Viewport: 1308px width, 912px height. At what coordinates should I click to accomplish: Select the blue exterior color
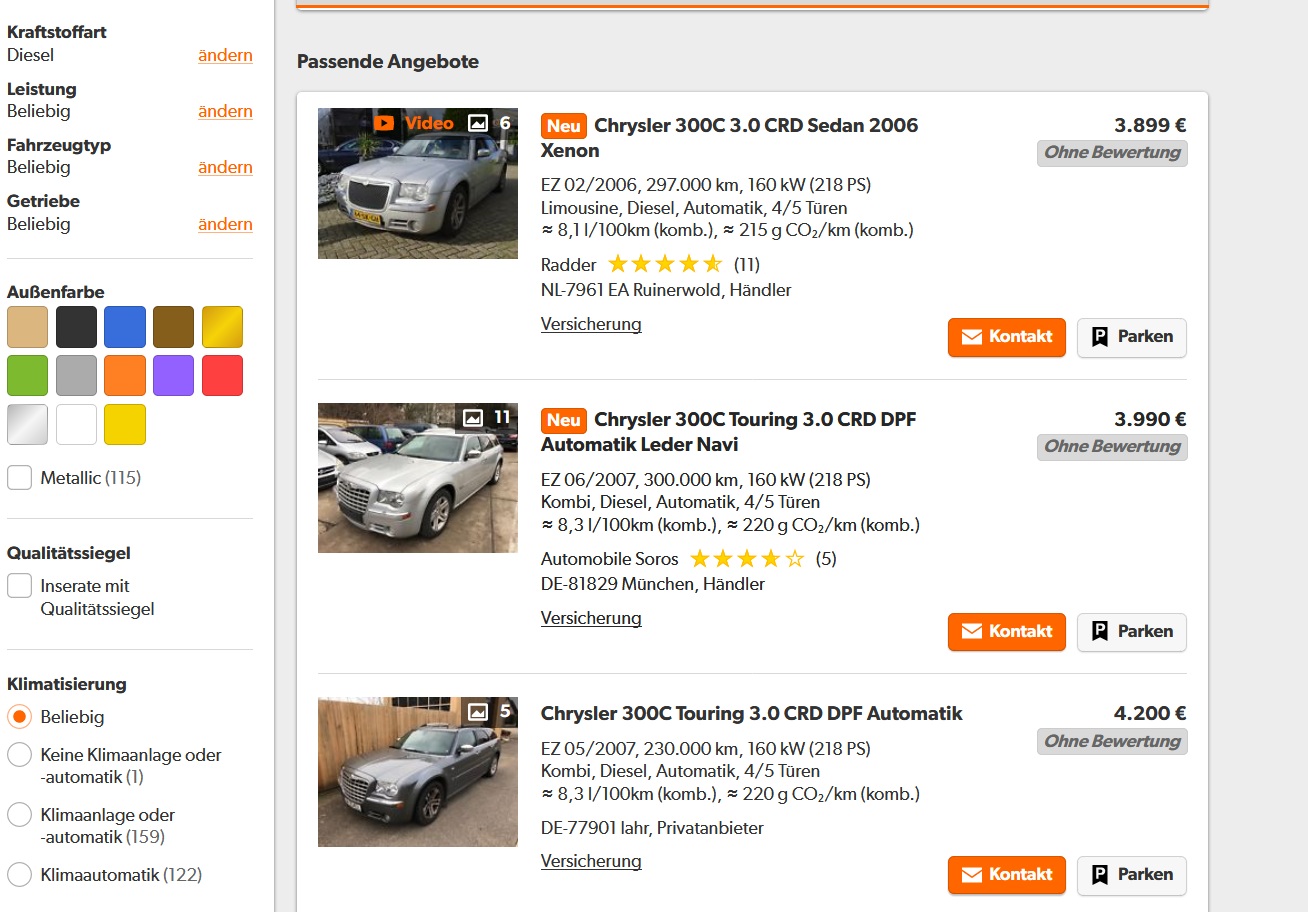point(125,327)
